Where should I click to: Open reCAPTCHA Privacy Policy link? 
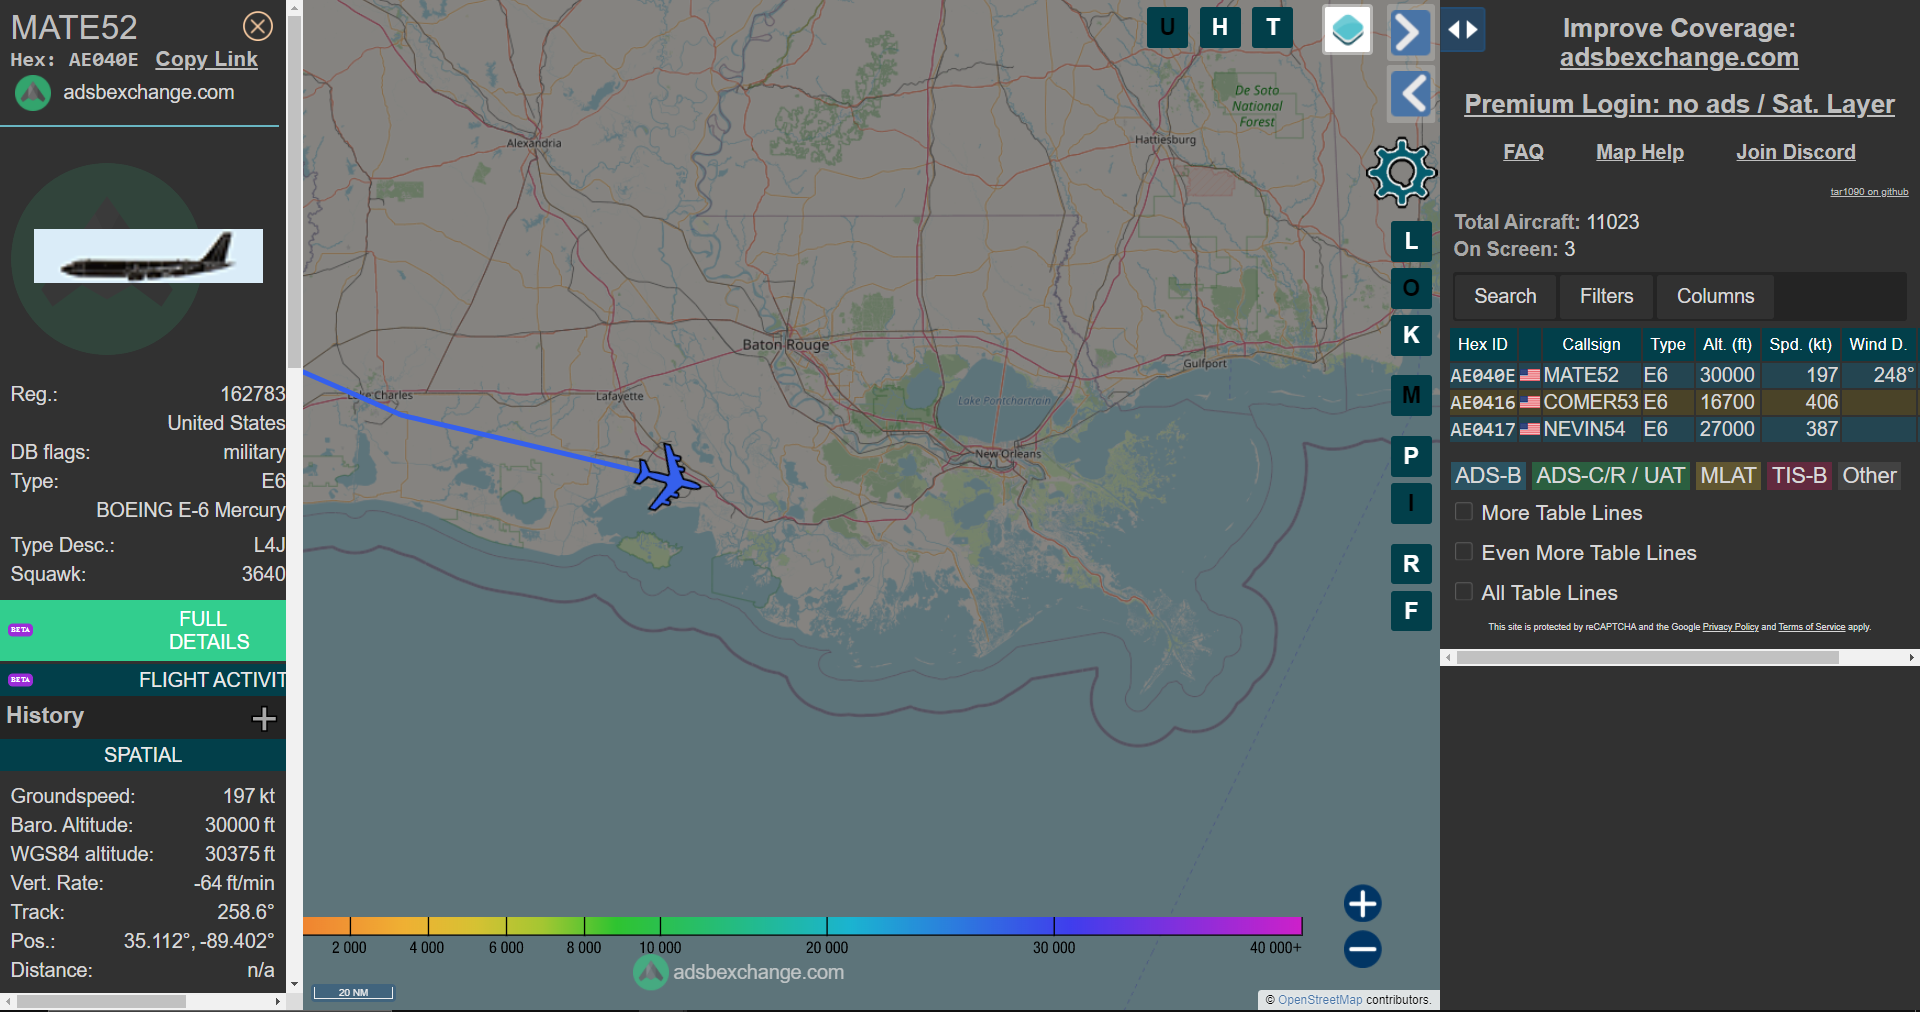(1730, 627)
